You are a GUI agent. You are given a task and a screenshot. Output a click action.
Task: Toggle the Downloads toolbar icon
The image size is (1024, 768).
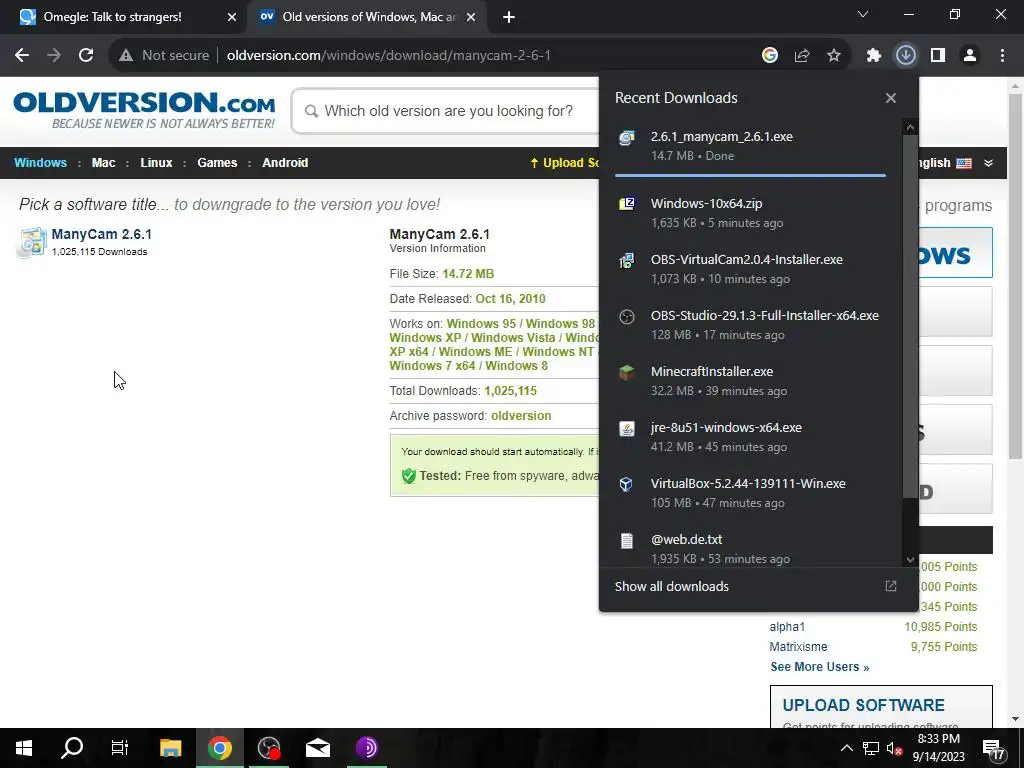(x=906, y=56)
